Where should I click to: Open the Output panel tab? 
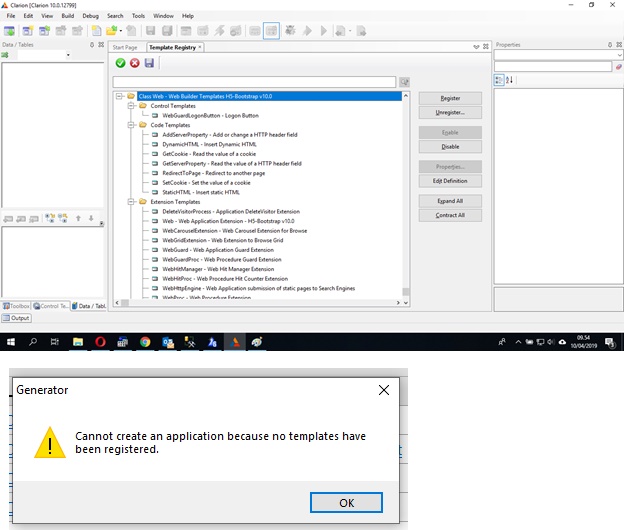tap(17, 318)
